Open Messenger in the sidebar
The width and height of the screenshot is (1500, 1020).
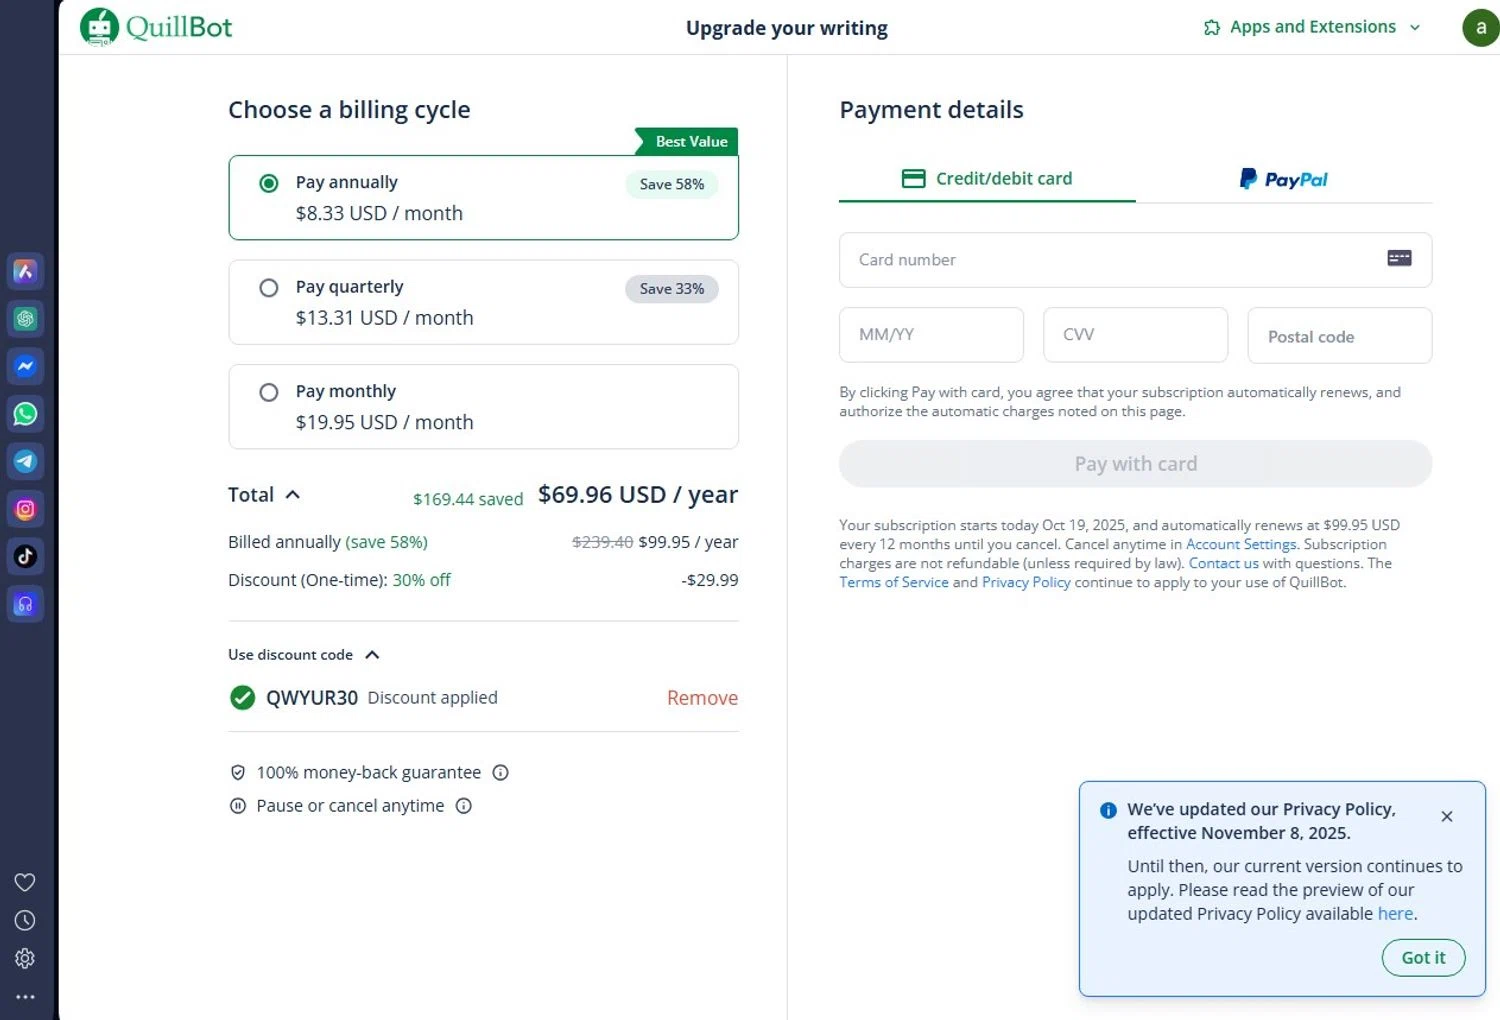coord(25,366)
